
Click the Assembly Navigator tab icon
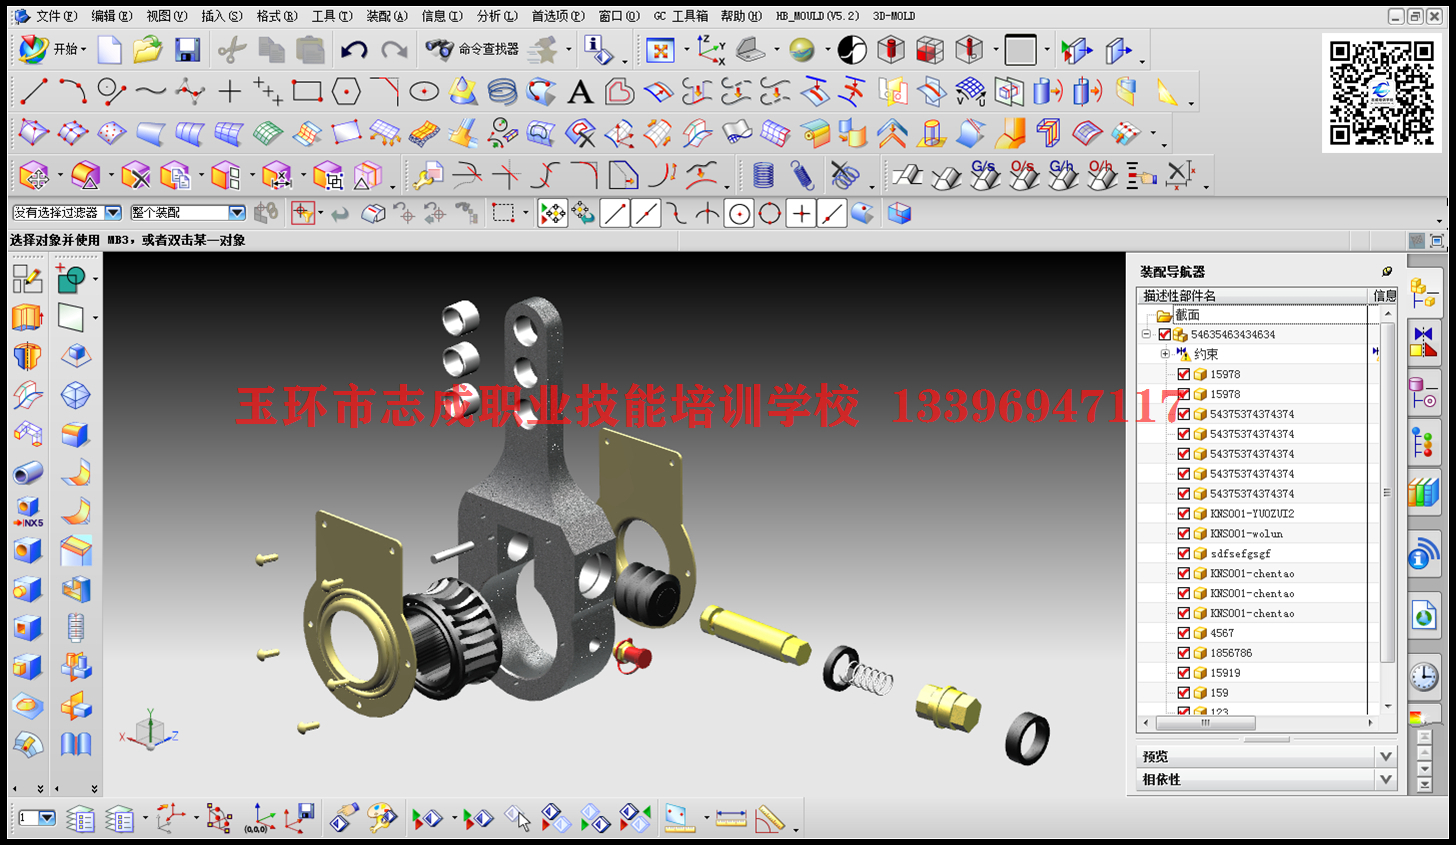coord(1424,293)
